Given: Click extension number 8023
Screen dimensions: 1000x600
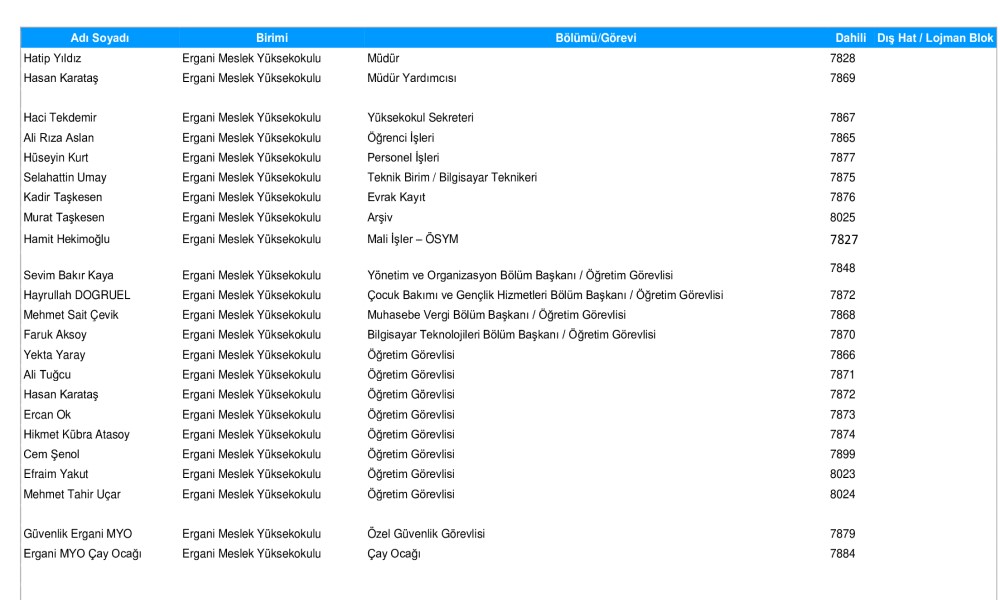Looking at the screenshot, I should pyautogui.click(x=842, y=474).
